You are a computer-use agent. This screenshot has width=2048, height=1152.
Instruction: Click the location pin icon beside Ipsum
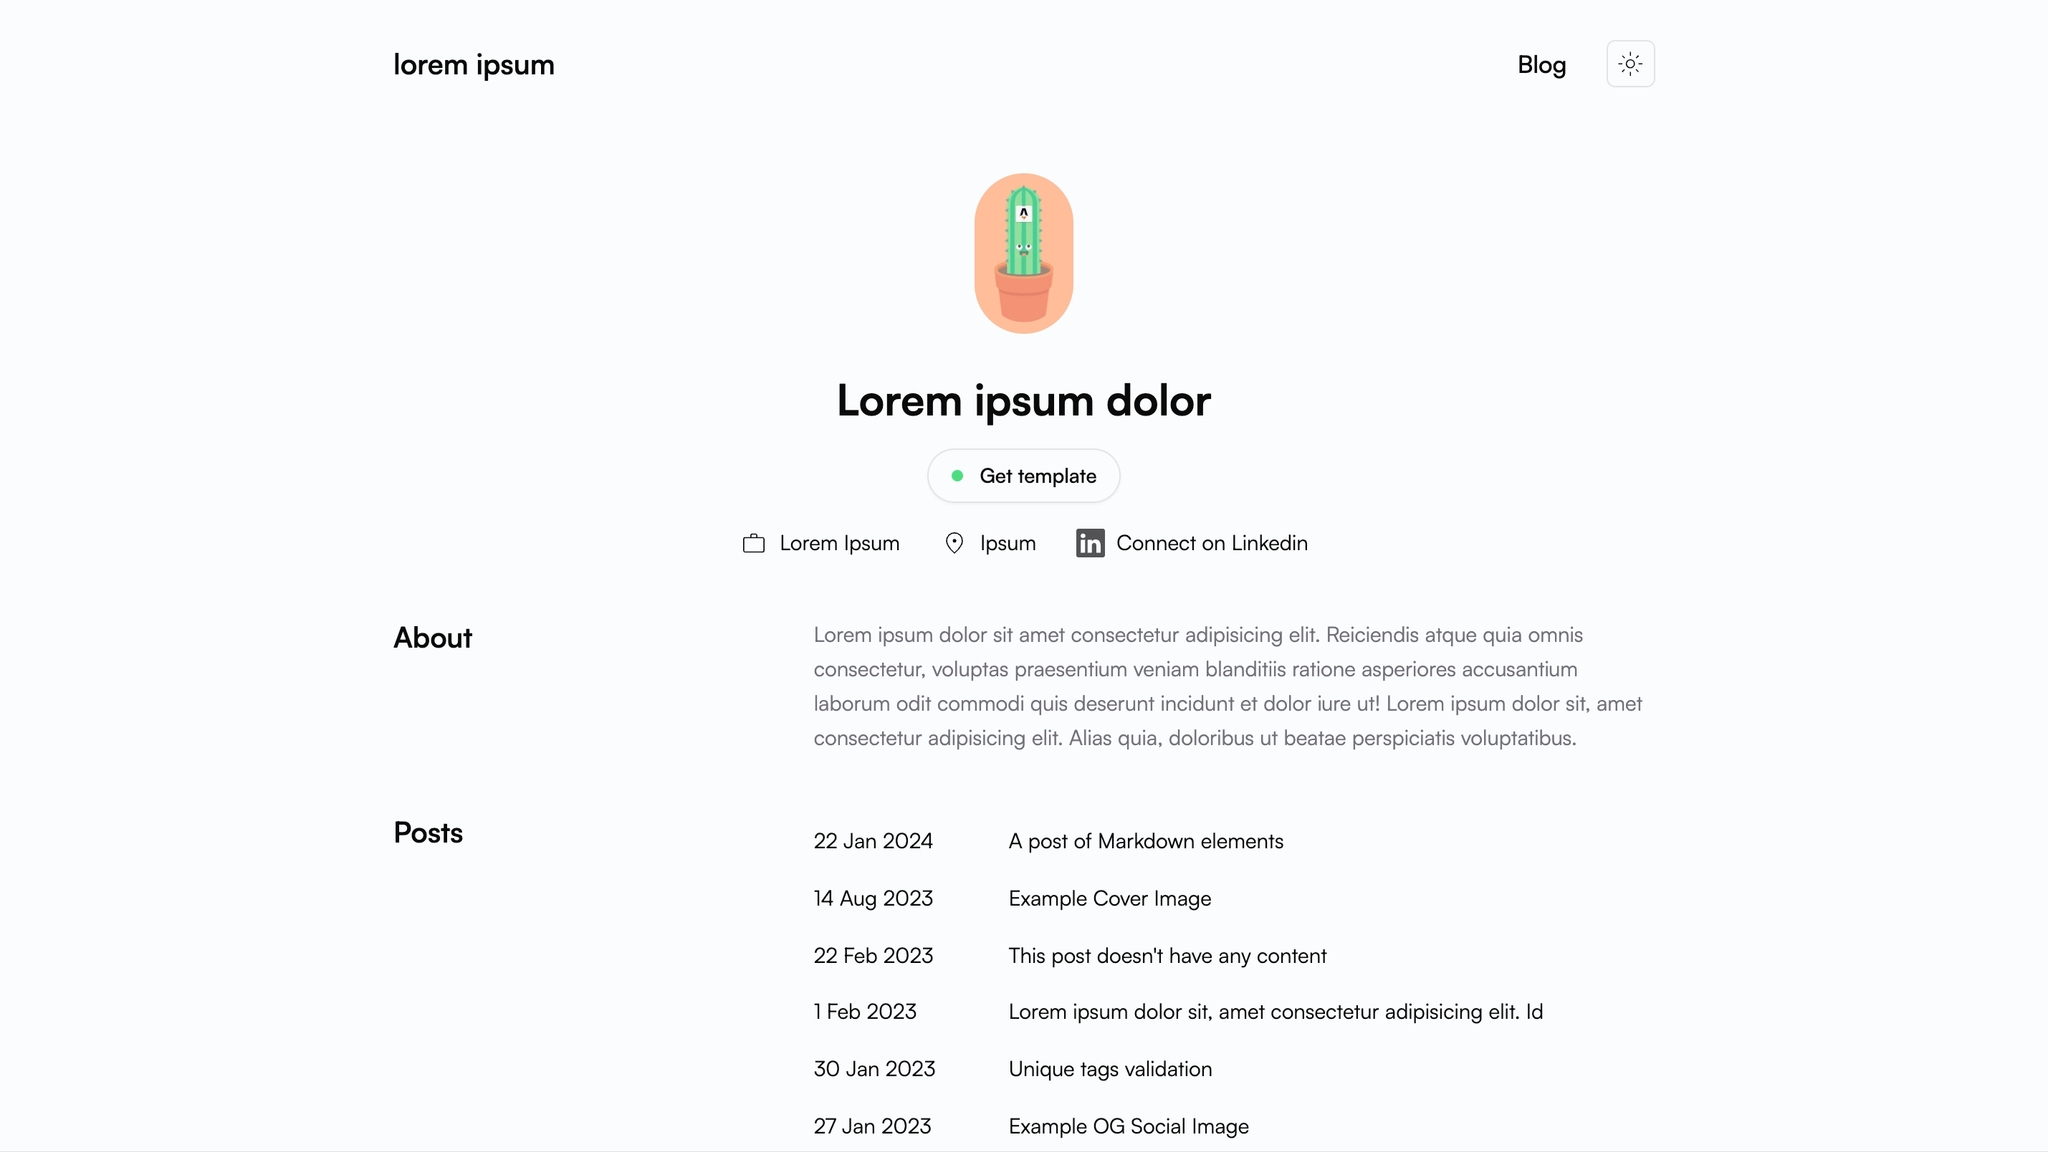[x=954, y=543]
